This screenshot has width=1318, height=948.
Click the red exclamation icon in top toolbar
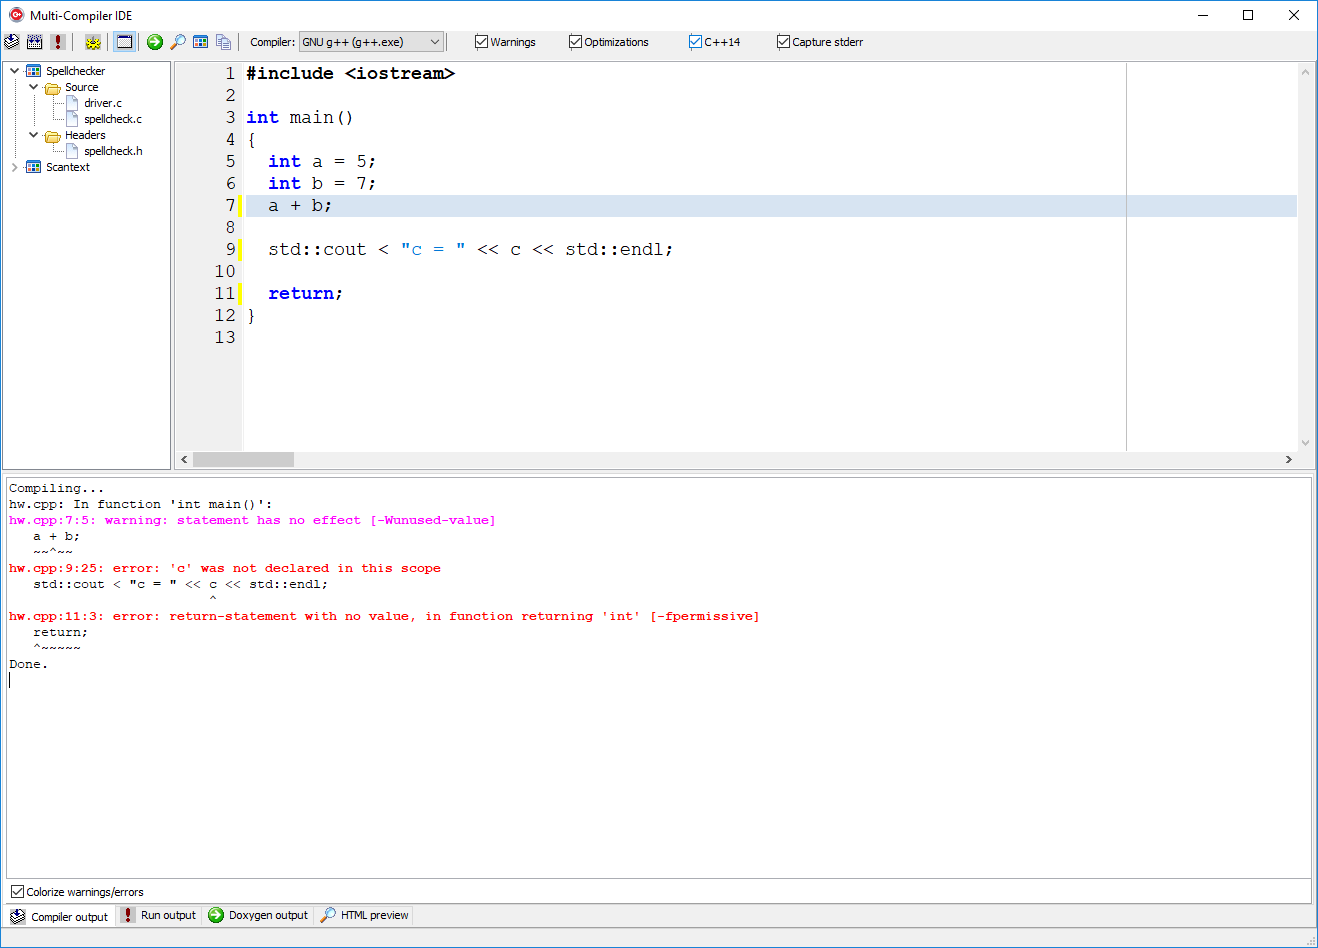58,42
